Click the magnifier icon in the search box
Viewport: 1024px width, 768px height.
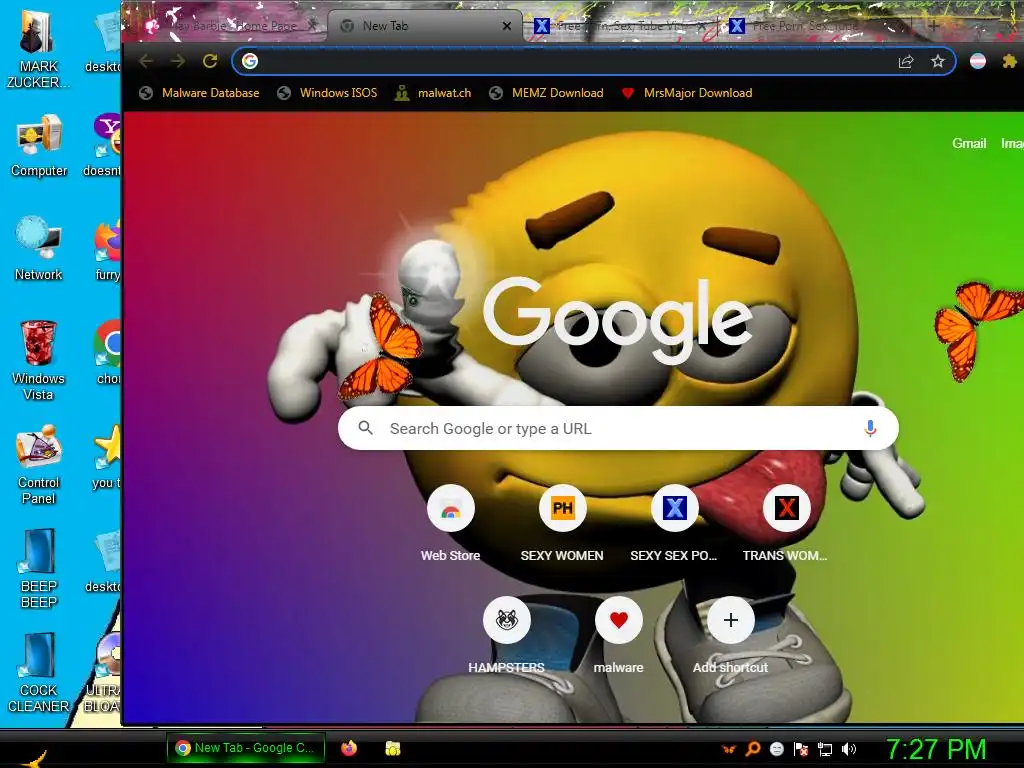click(366, 428)
